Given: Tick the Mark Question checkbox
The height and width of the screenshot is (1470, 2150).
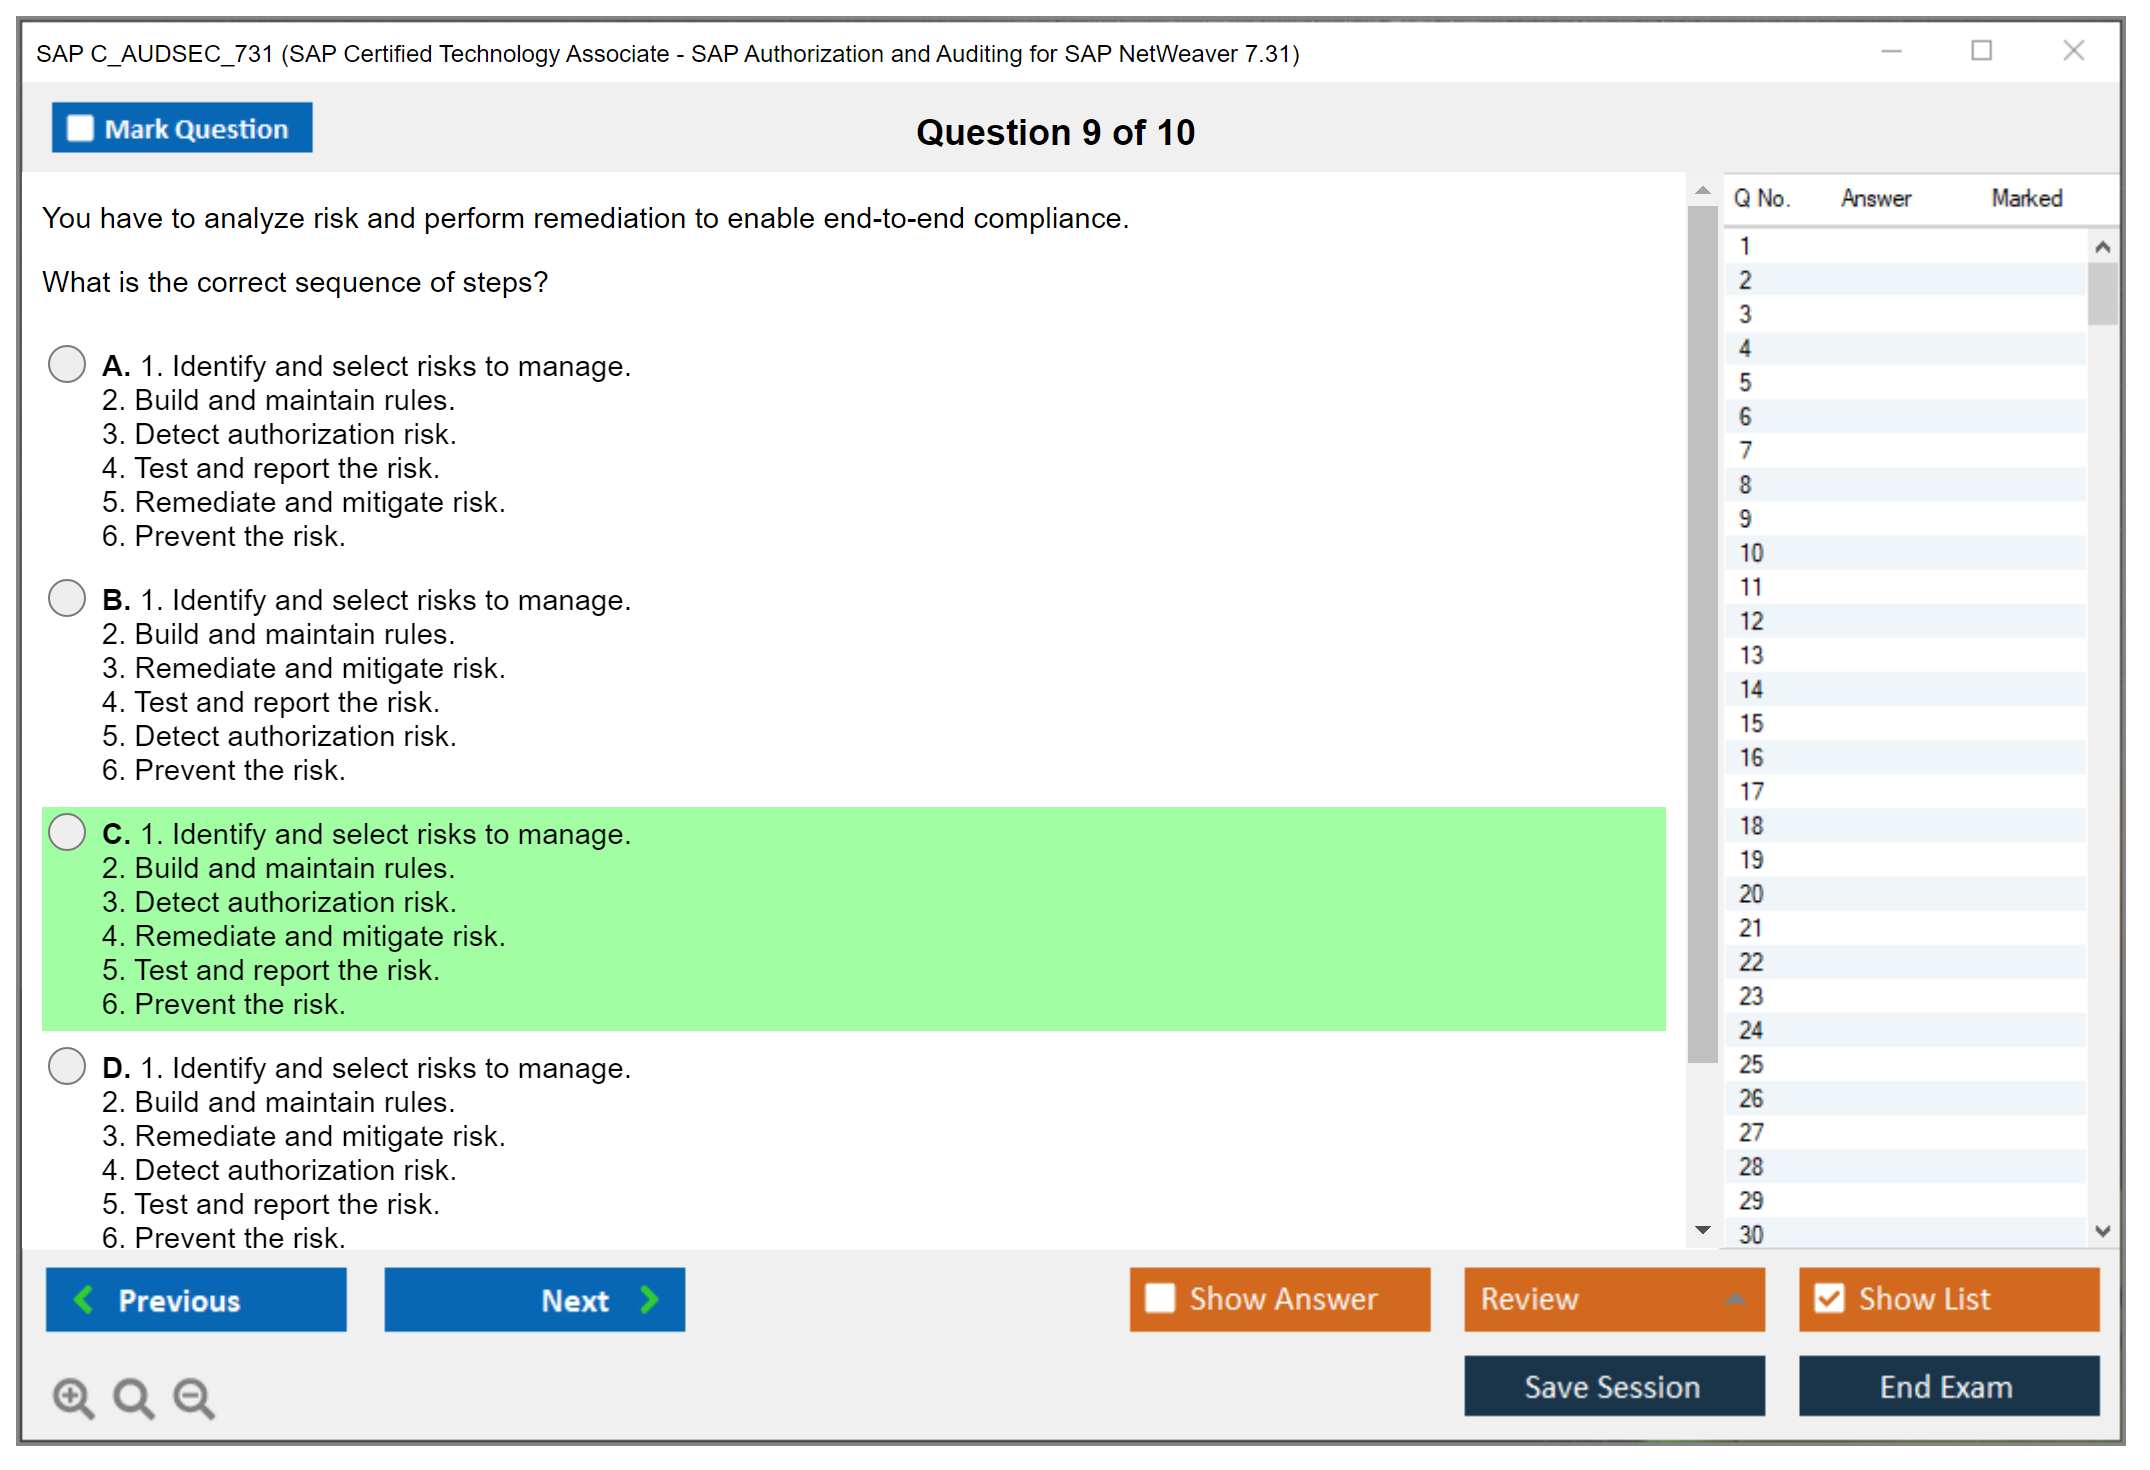Looking at the screenshot, I should click(80, 128).
